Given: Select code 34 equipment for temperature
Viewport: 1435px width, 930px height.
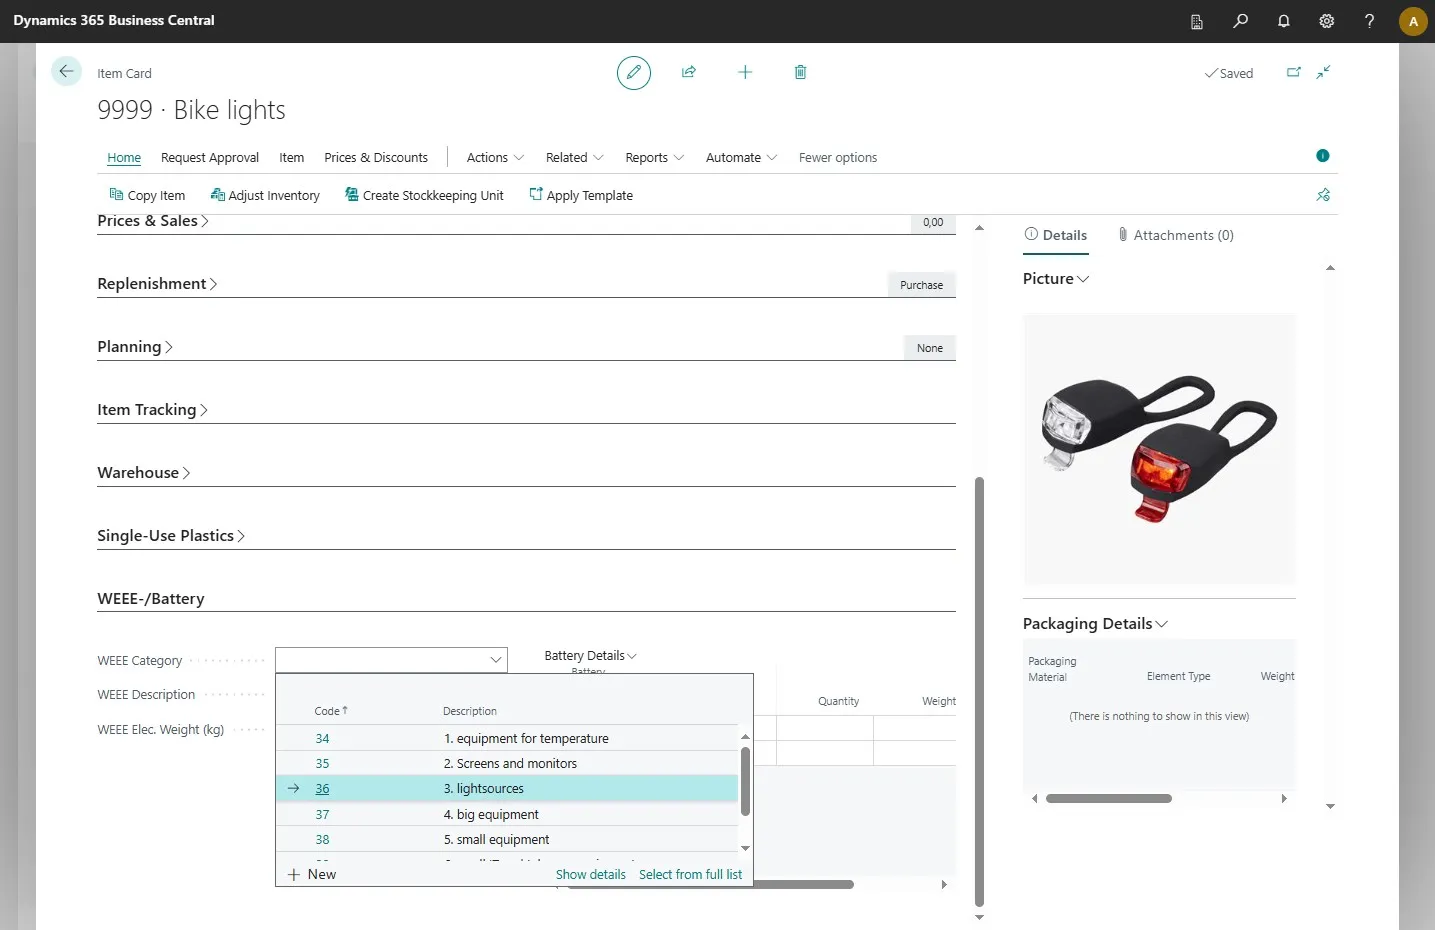Looking at the screenshot, I should pos(507,738).
